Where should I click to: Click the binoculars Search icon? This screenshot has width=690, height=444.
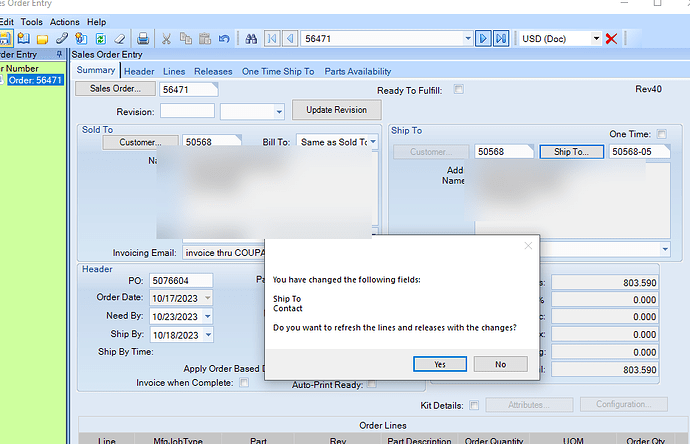click(x=251, y=39)
